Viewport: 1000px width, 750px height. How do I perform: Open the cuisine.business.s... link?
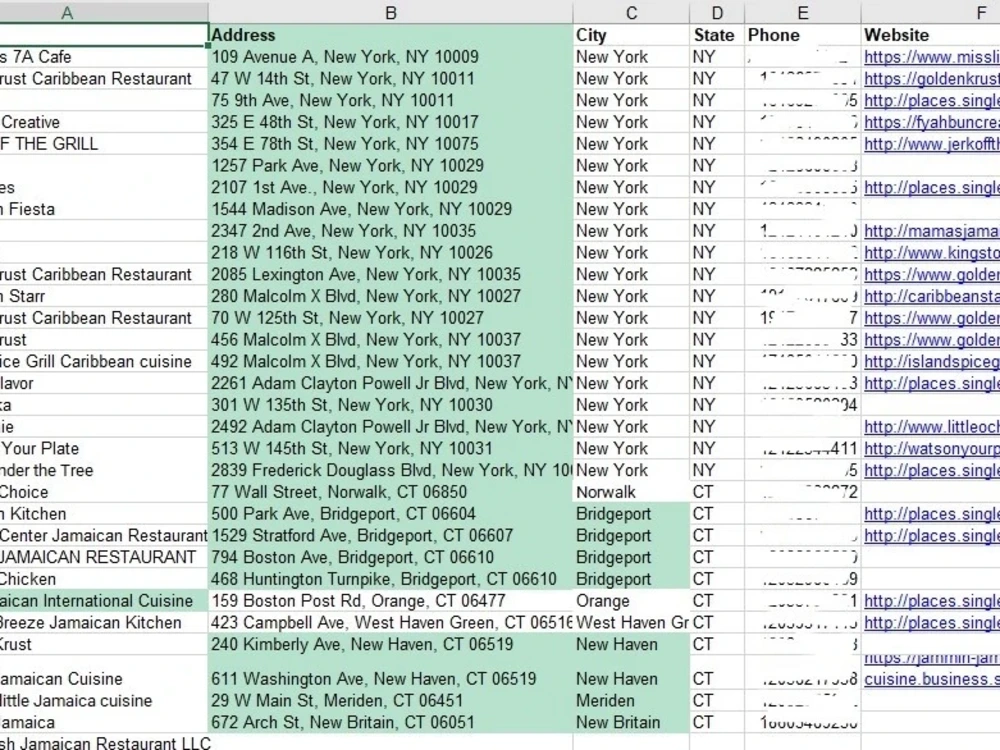click(x=932, y=679)
